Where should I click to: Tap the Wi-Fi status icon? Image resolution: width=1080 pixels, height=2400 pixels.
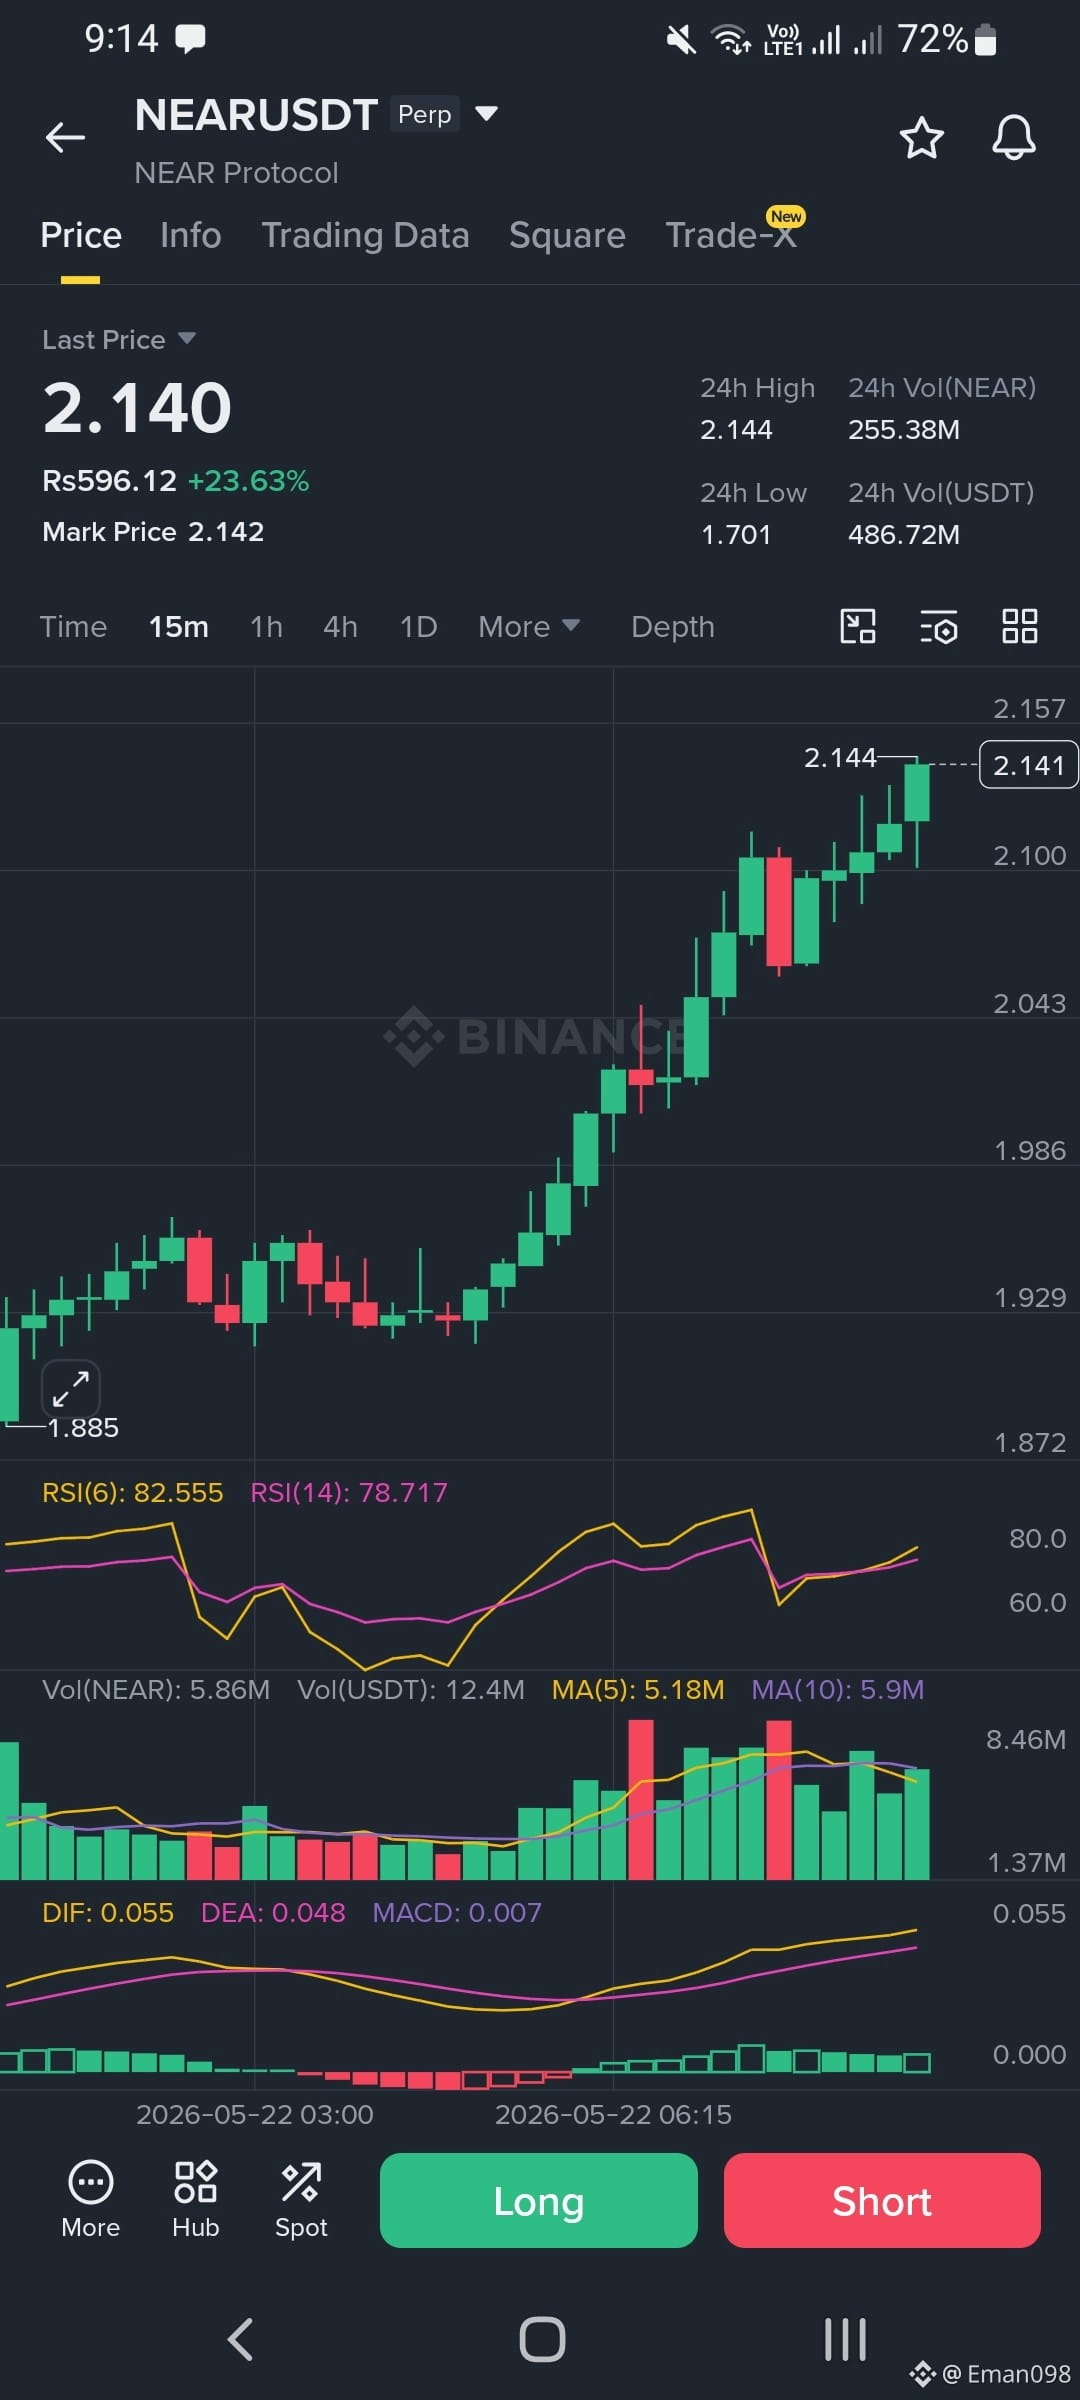point(731,40)
